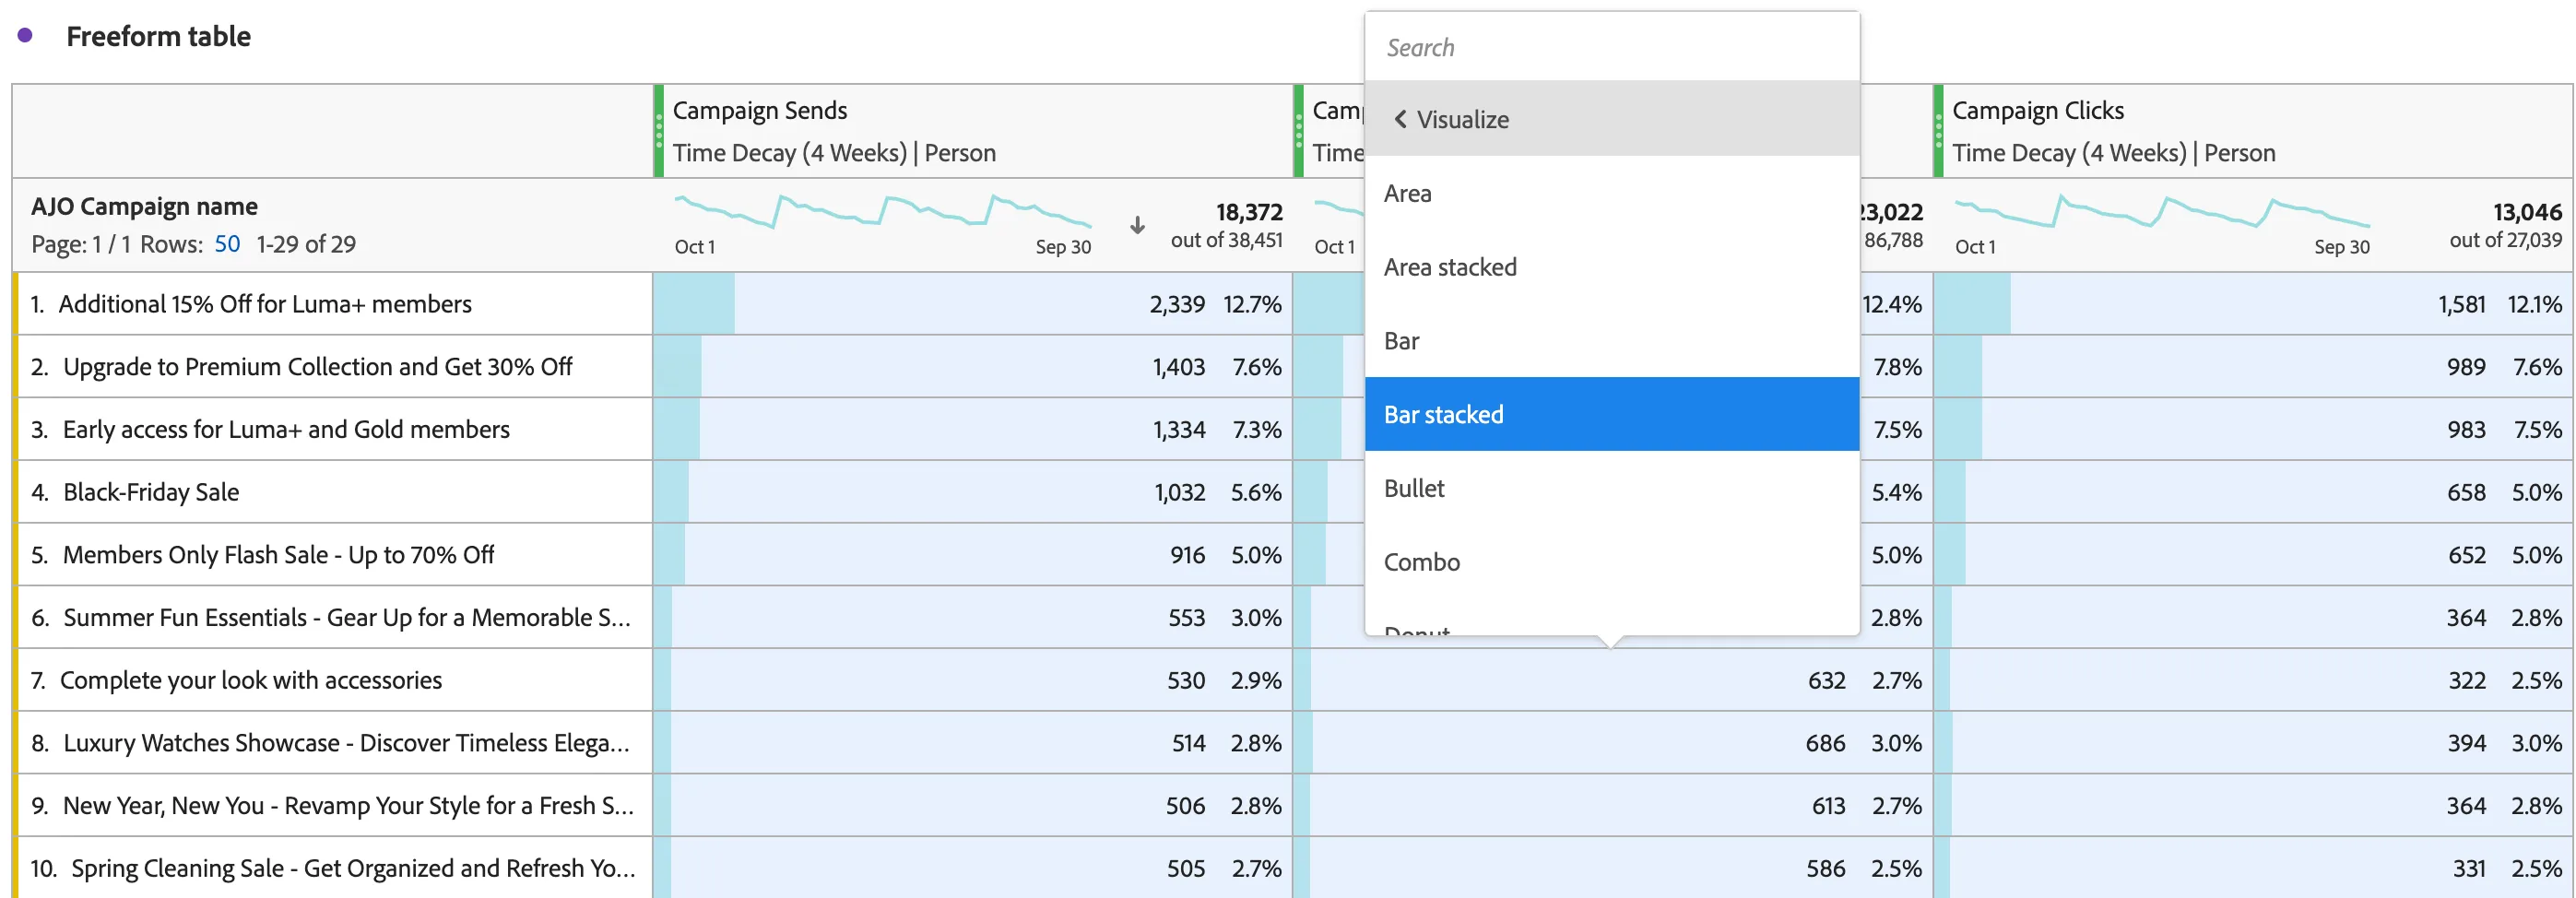
Task: Focus the Search field in the popup menu
Action: (x=1611, y=47)
